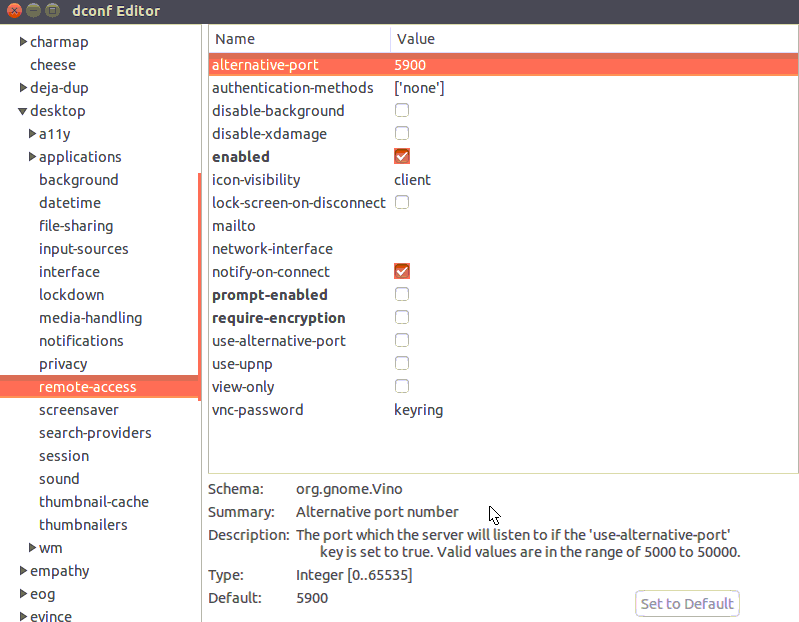Enable the require-encryption checkbox
799x622 pixels.
pyautogui.click(x=402, y=317)
